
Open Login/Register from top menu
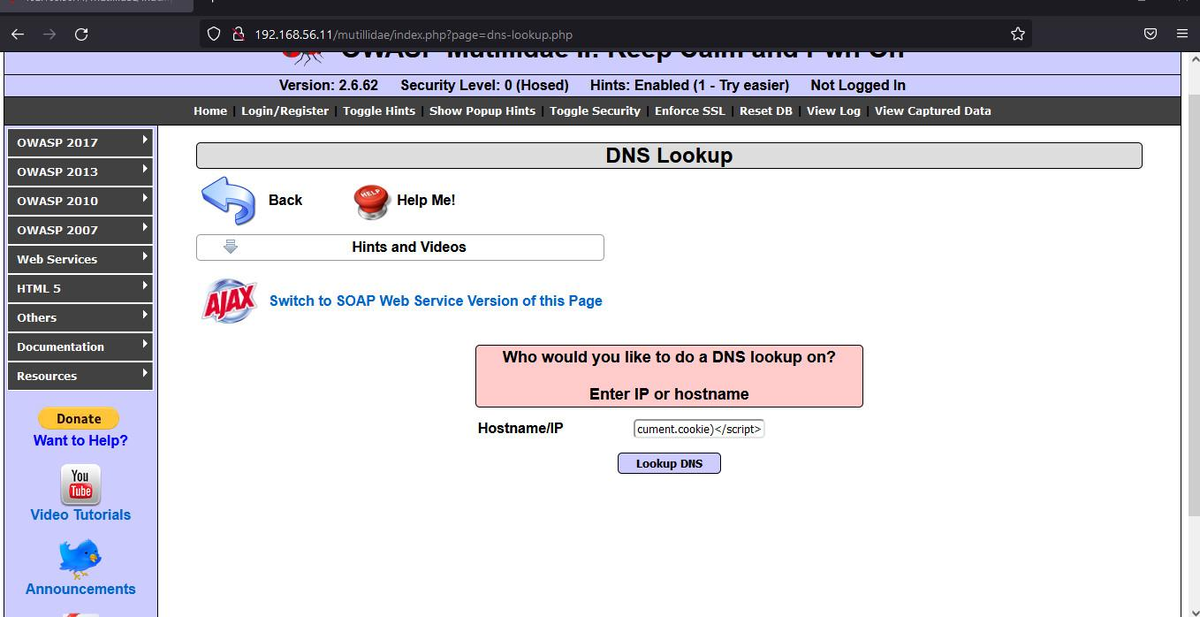coord(285,111)
